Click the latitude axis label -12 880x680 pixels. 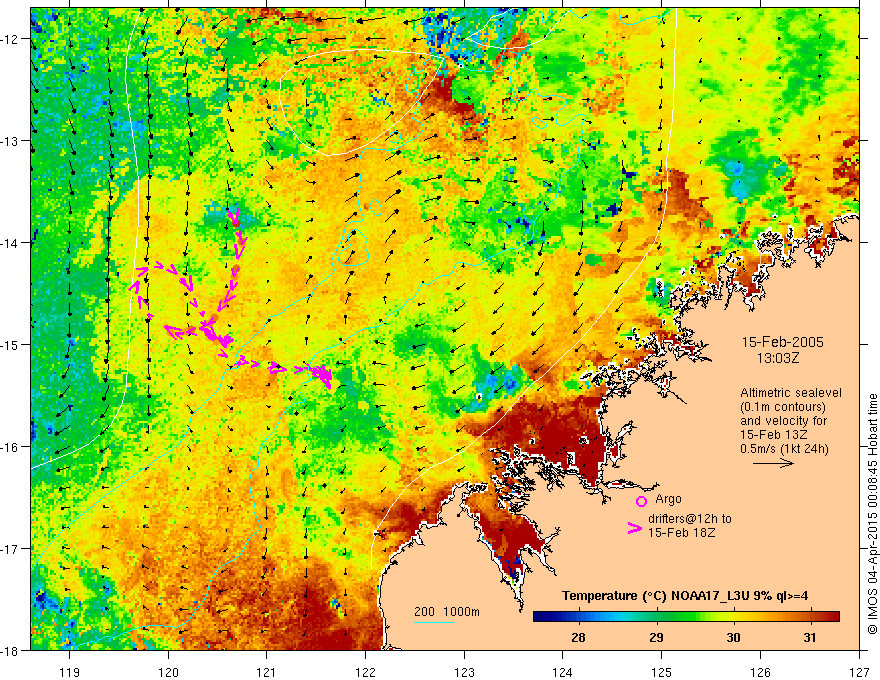(11, 39)
